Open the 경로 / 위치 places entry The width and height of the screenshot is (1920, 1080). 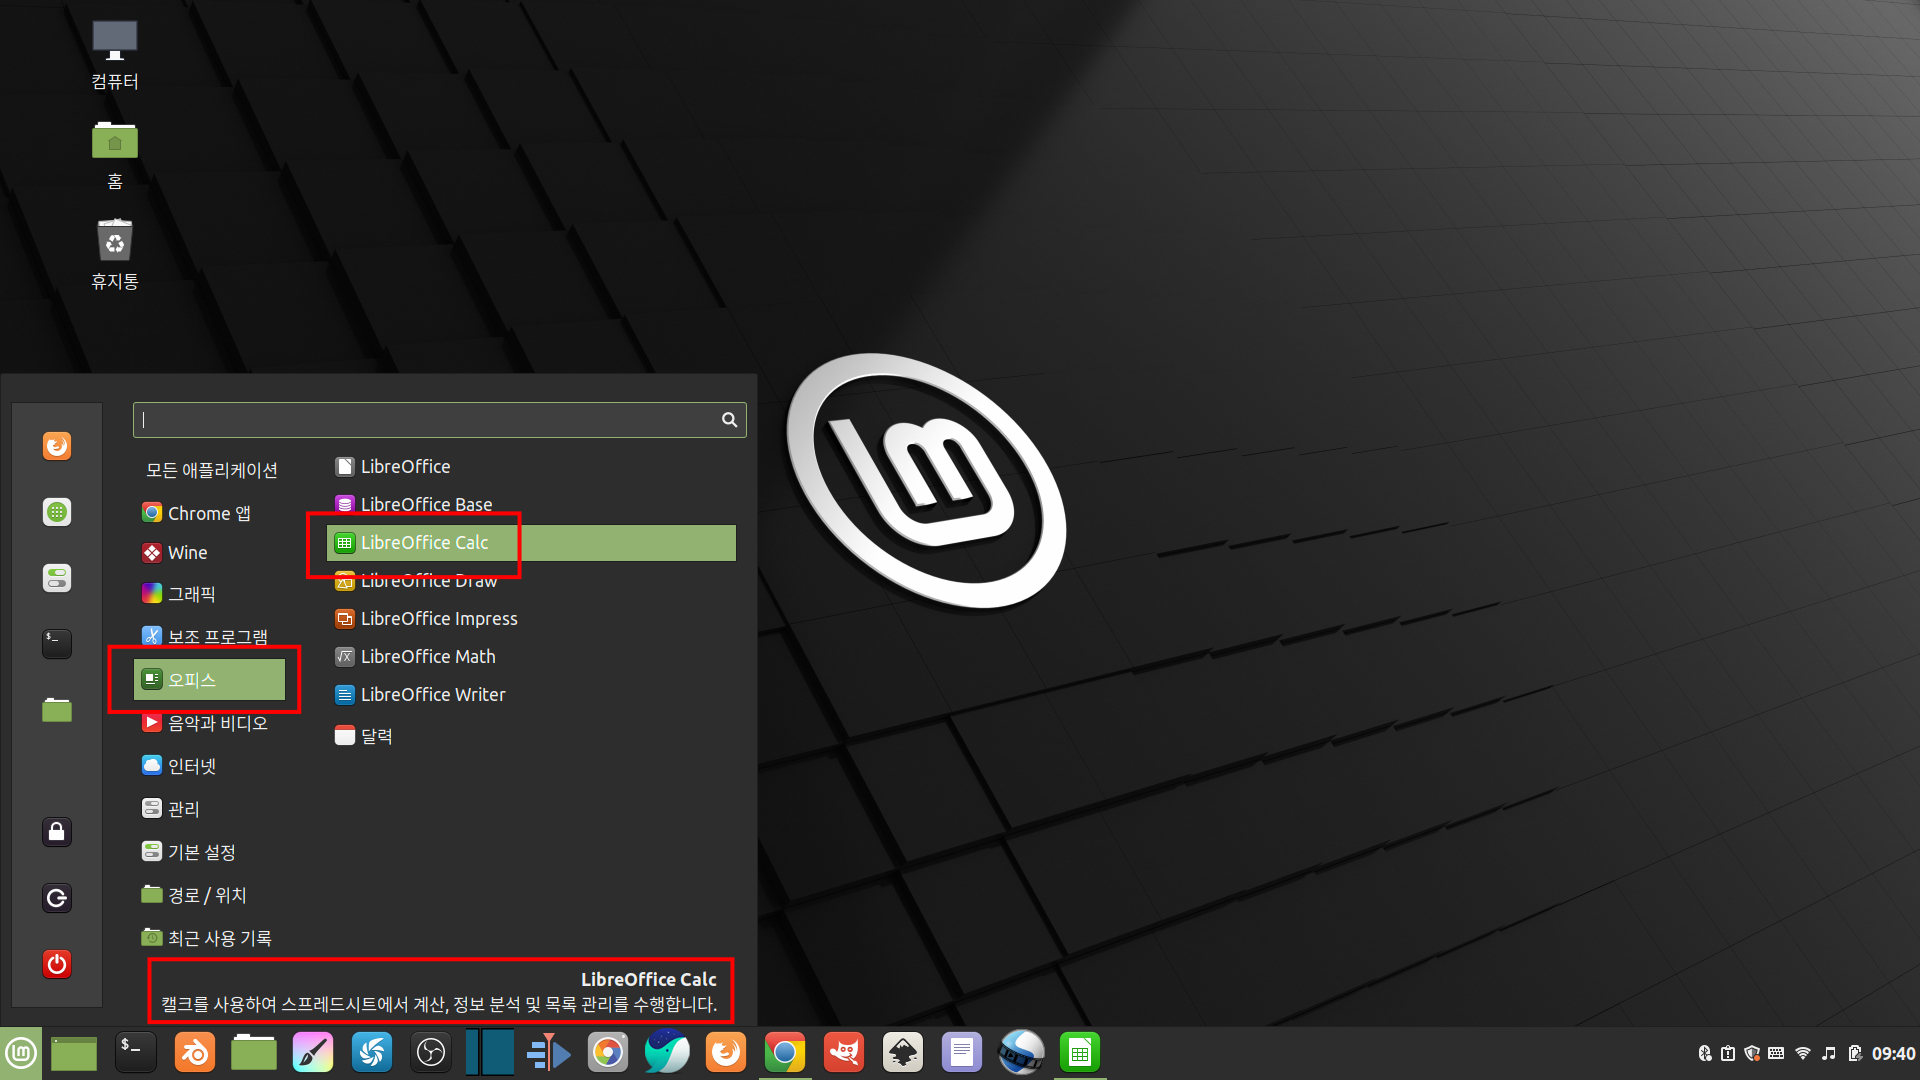210,895
